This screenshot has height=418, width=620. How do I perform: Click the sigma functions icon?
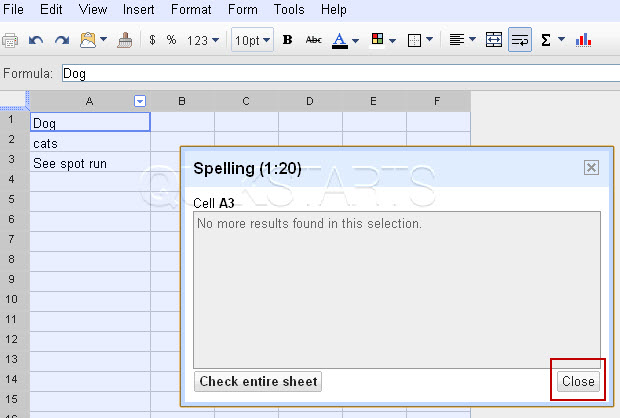[546, 40]
